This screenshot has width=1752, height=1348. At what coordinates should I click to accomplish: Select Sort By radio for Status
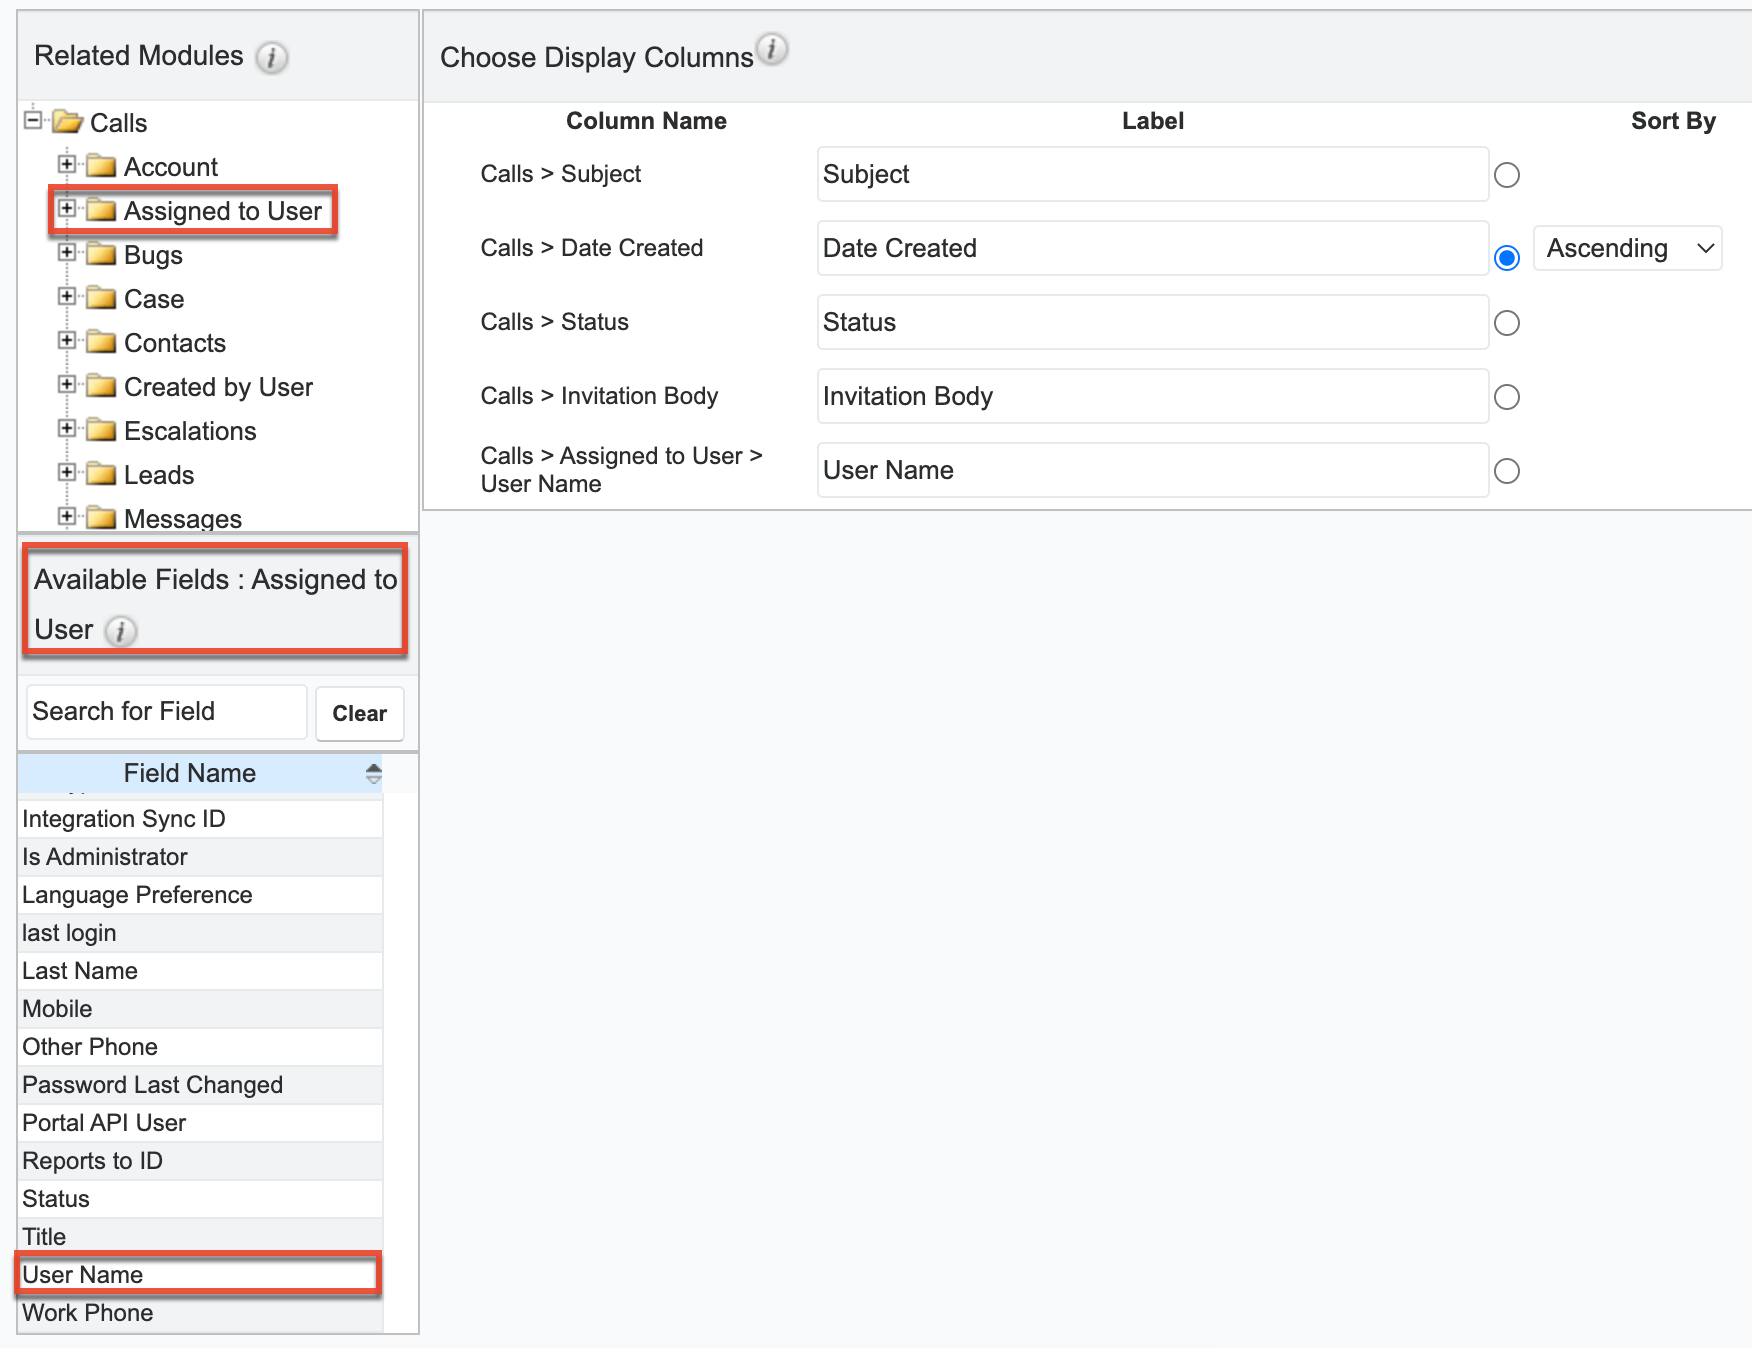click(1506, 323)
